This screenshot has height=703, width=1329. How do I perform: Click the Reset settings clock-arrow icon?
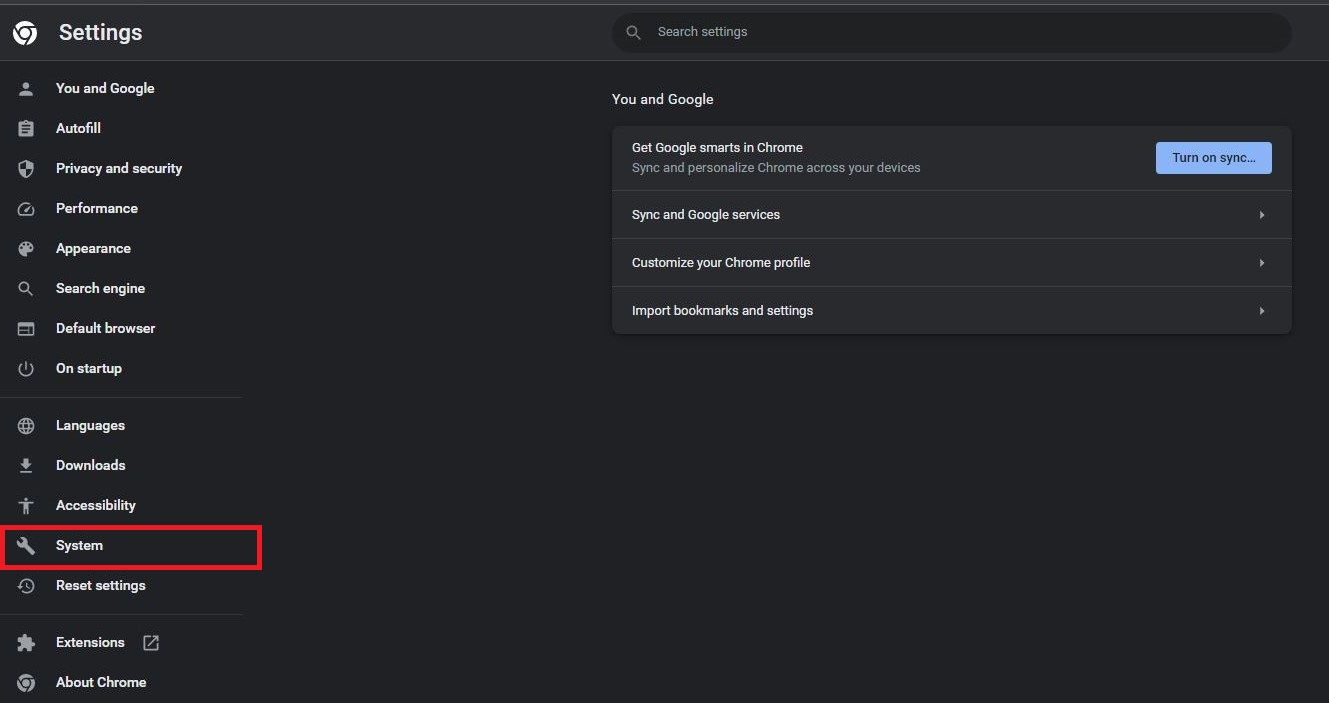(x=26, y=585)
